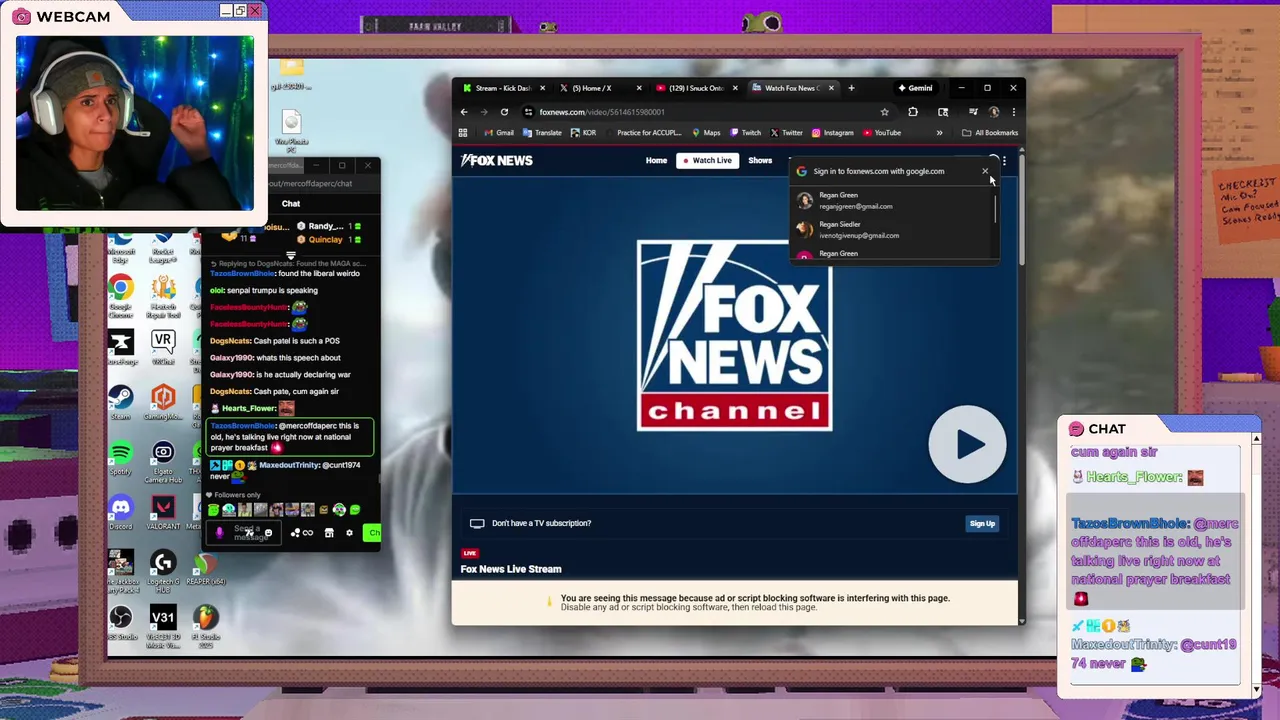Screen dimensions: 1280x720
Task: Open the Fox News Home page
Action: point(656,160)
